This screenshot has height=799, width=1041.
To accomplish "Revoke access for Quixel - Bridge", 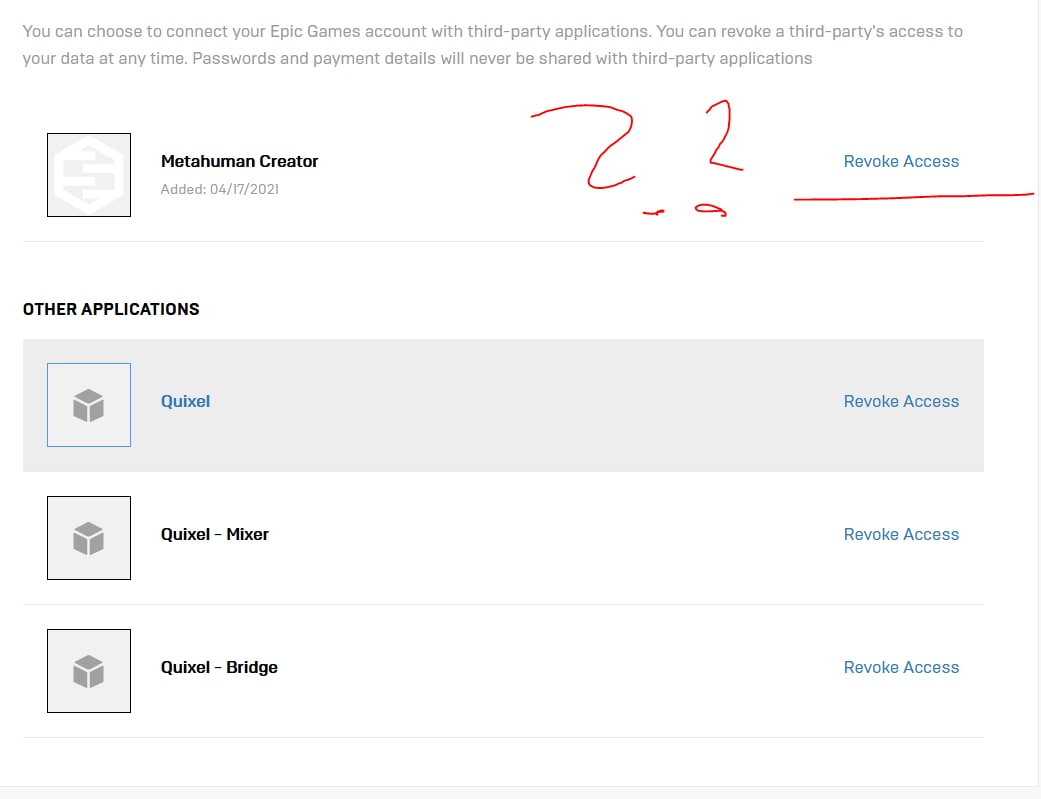I will (x=901, y=667).
